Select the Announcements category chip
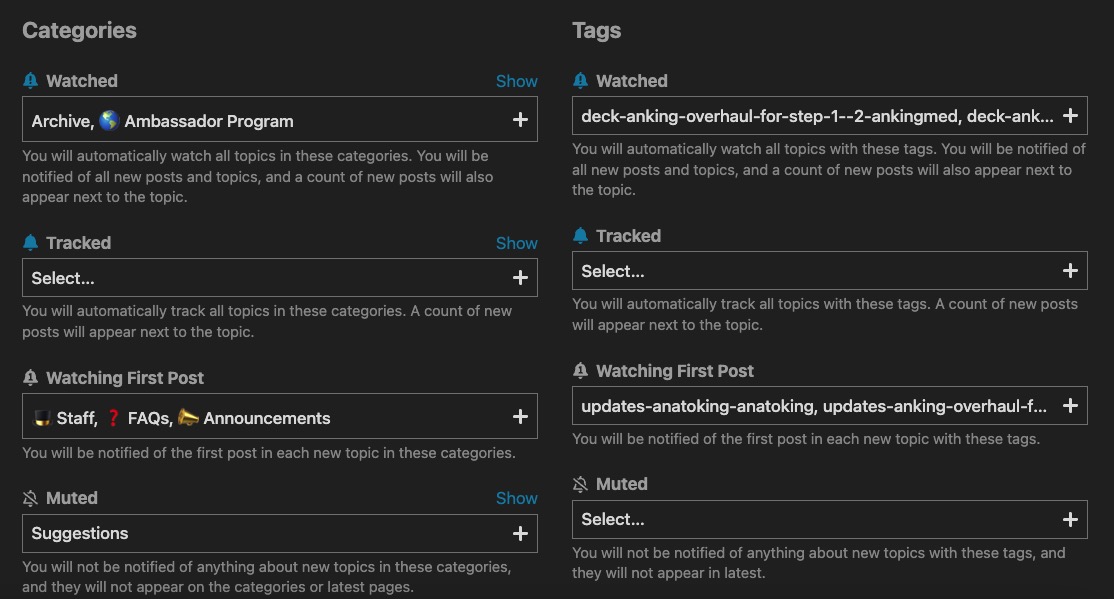The image size is (1114, 599). pyautogui.click(x=255, y=418)
